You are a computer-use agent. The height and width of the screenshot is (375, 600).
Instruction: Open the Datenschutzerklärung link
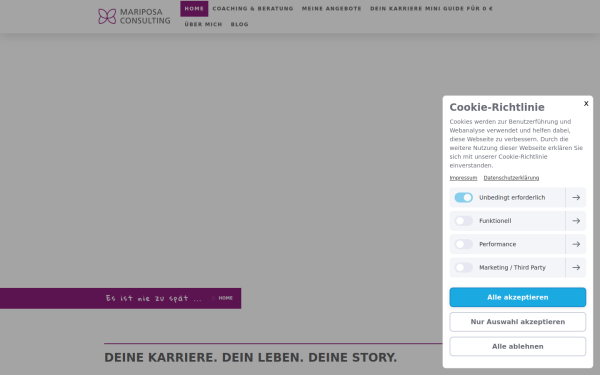[511, 178]
